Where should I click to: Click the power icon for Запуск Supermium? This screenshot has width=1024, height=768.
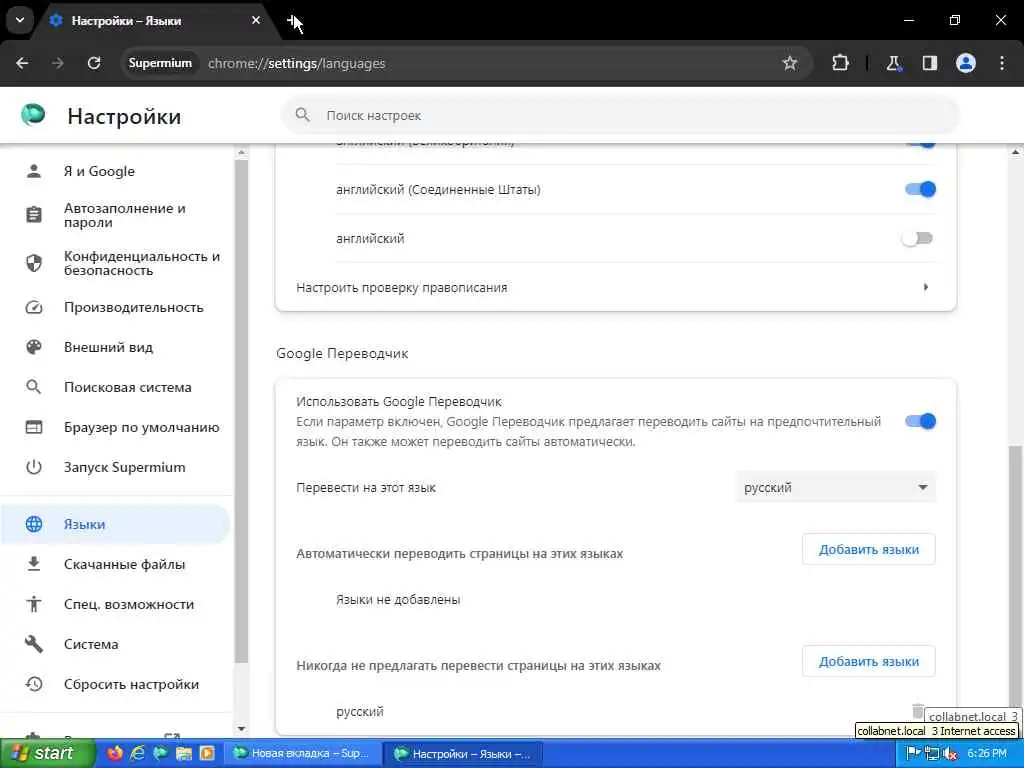coord(34,467)
